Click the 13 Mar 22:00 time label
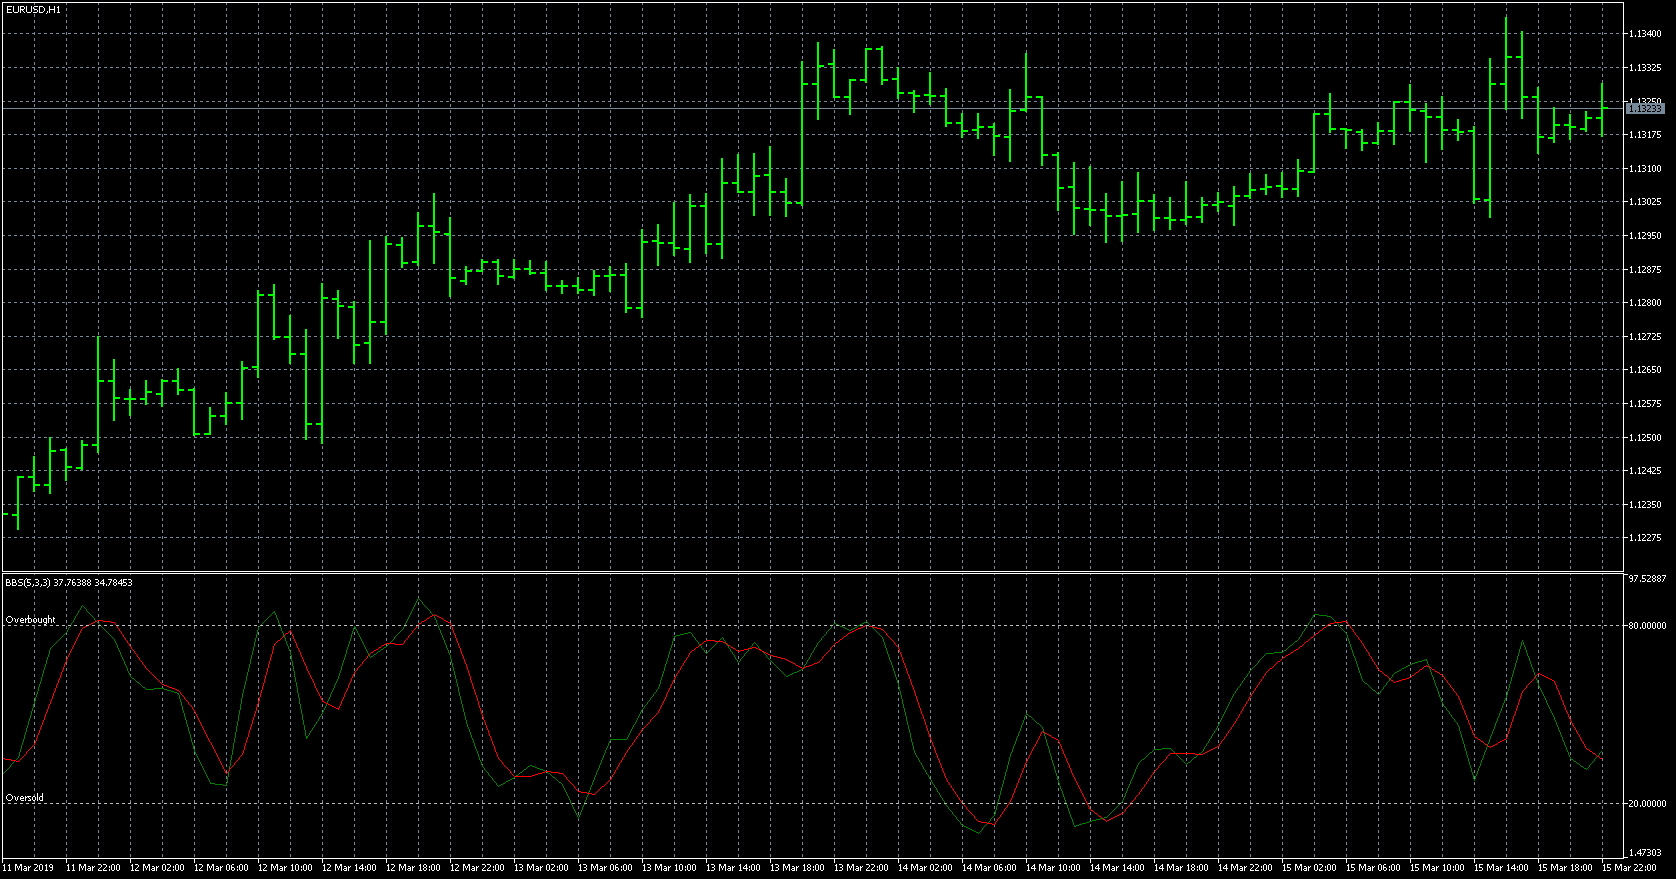The height and width of the screenshot is (879, 1676). coord(861,868)
